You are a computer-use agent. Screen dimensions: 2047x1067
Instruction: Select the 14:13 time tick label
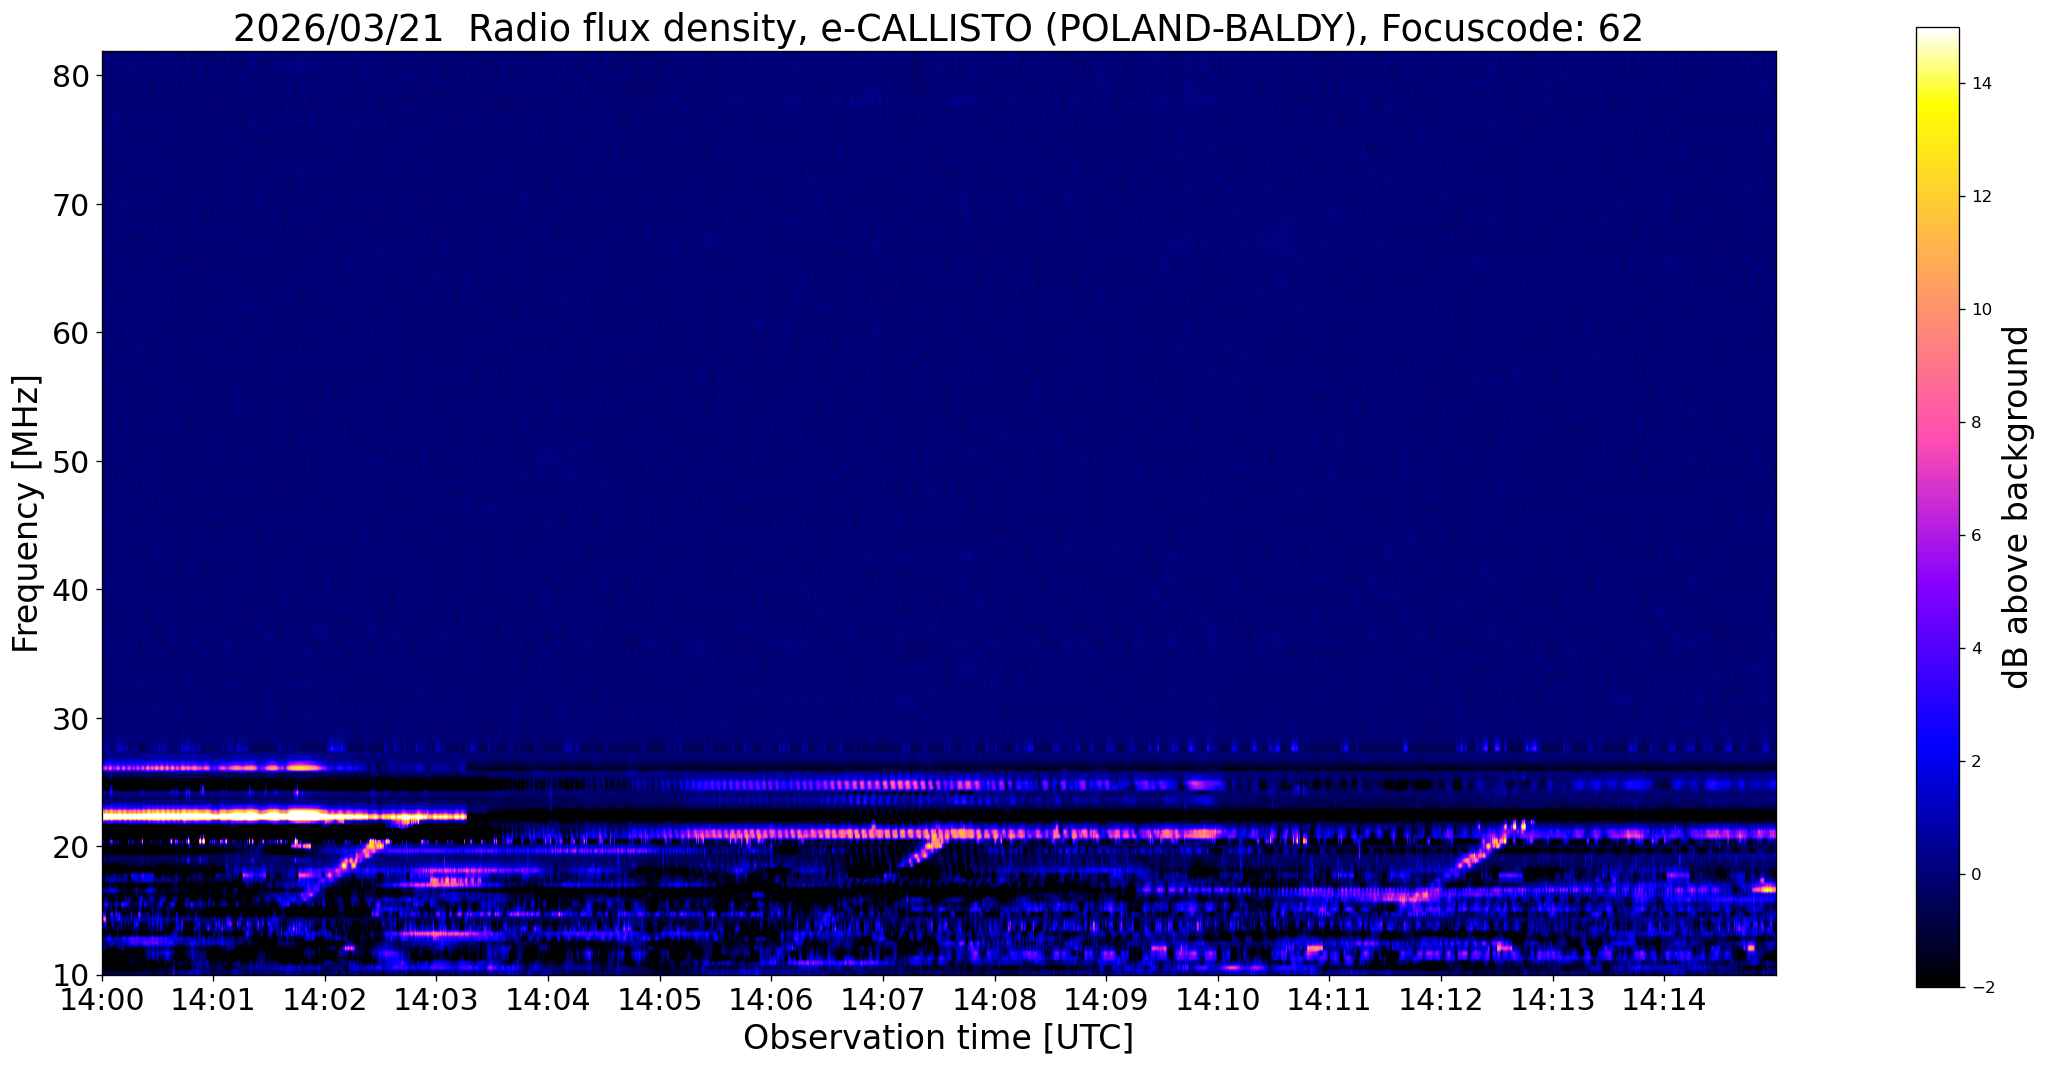coord(1552,998)
